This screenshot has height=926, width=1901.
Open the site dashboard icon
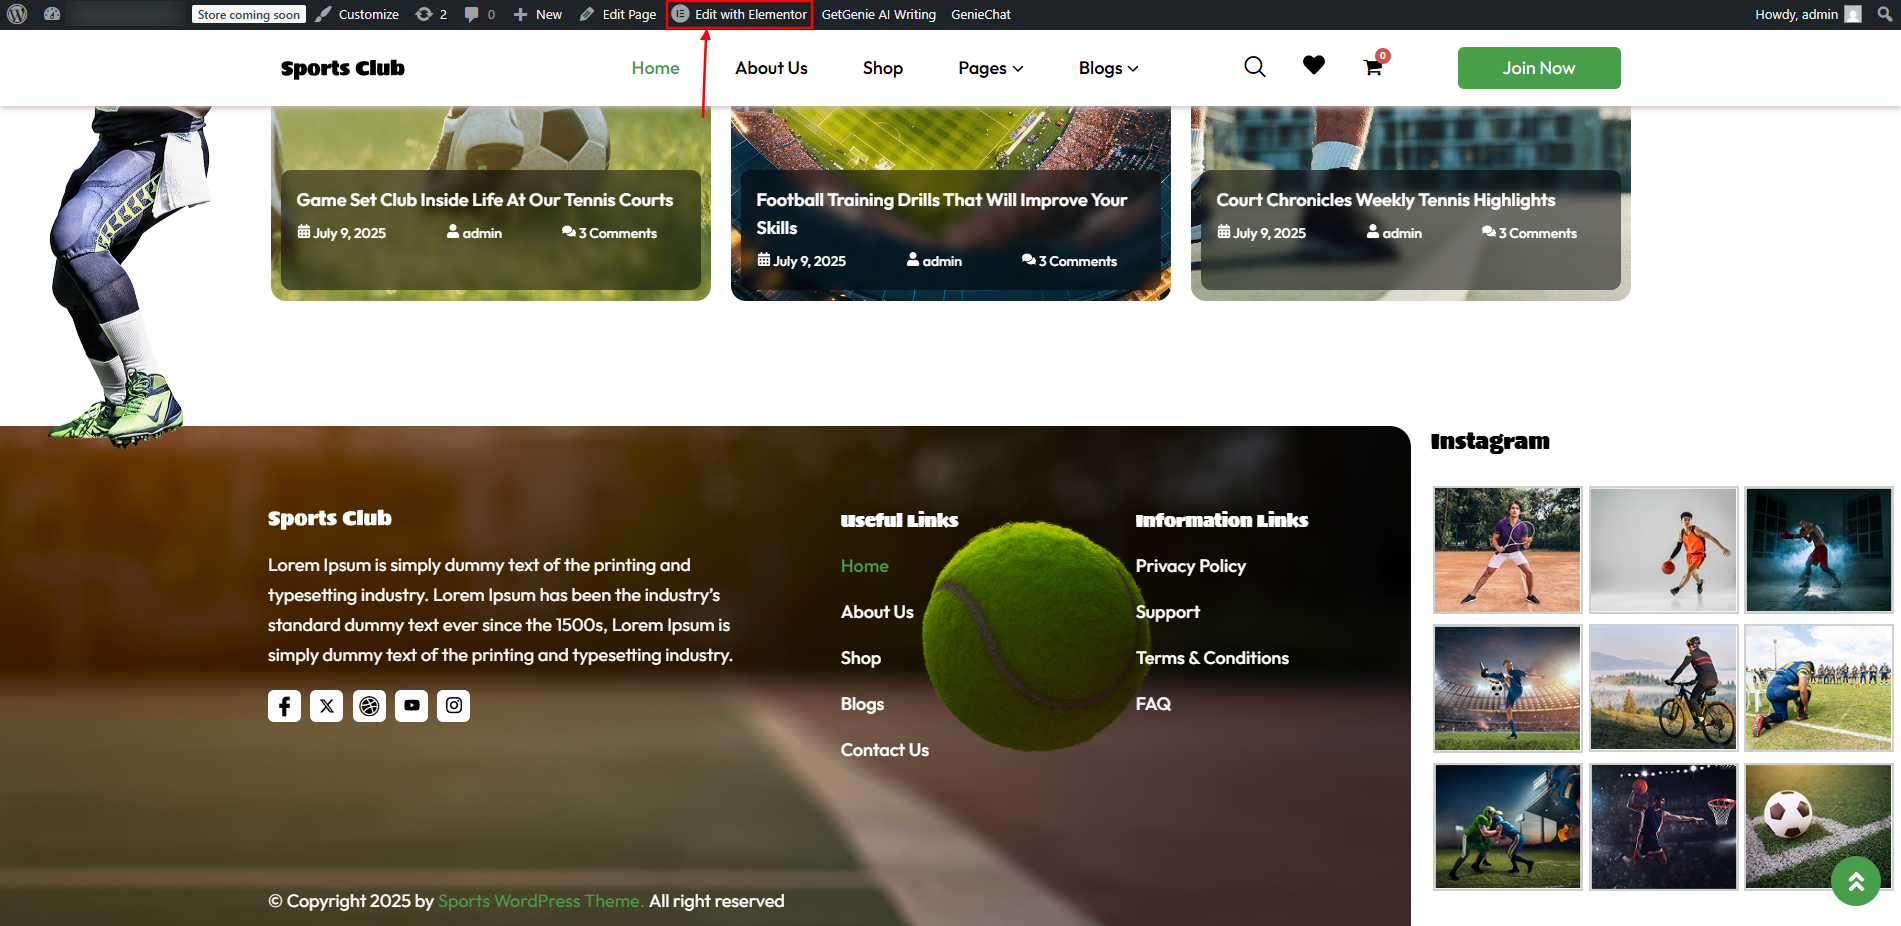click(52, 14)
